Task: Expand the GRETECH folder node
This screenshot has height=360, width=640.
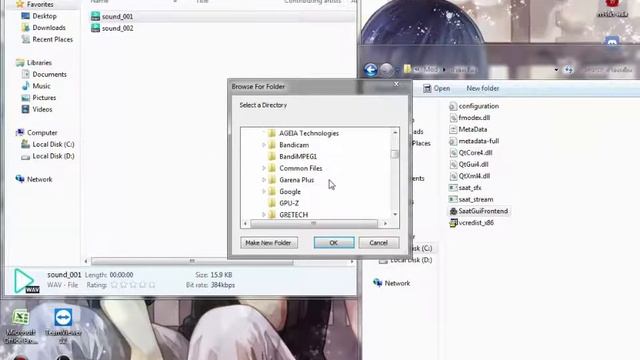Action: tap(264, 214)
